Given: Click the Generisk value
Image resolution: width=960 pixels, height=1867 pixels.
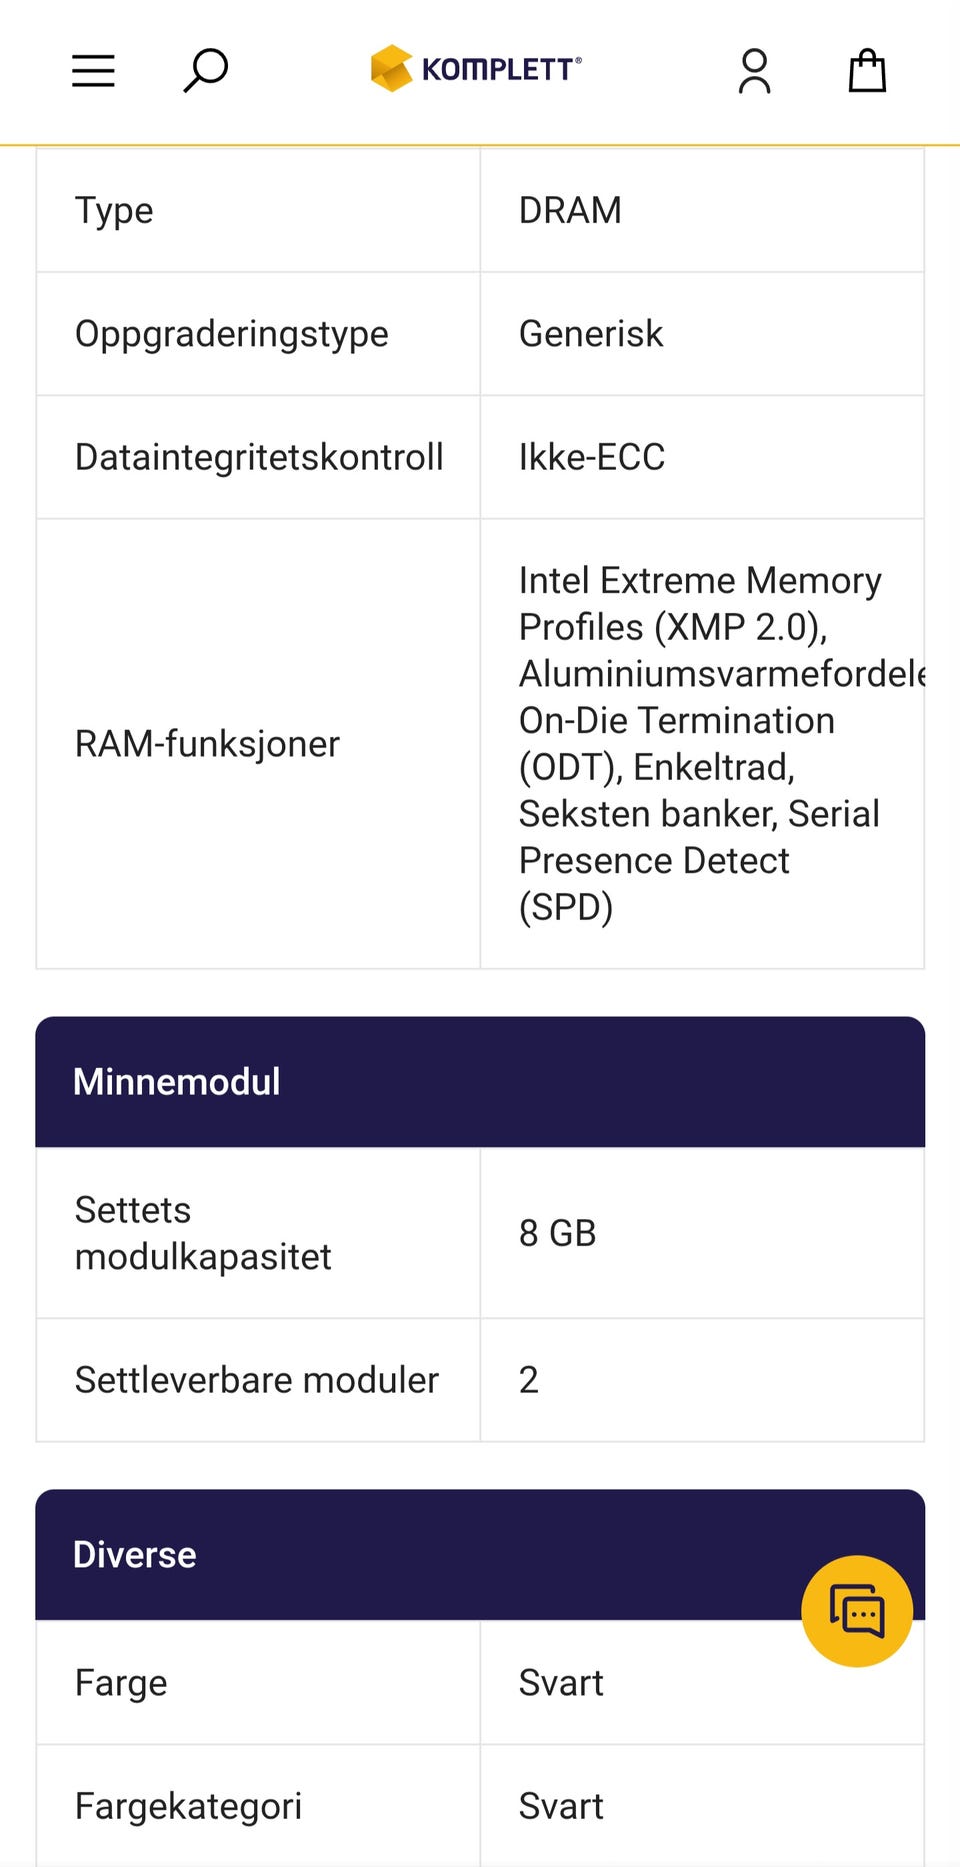Looking at the screenshot, I should [x=591, y=334].
